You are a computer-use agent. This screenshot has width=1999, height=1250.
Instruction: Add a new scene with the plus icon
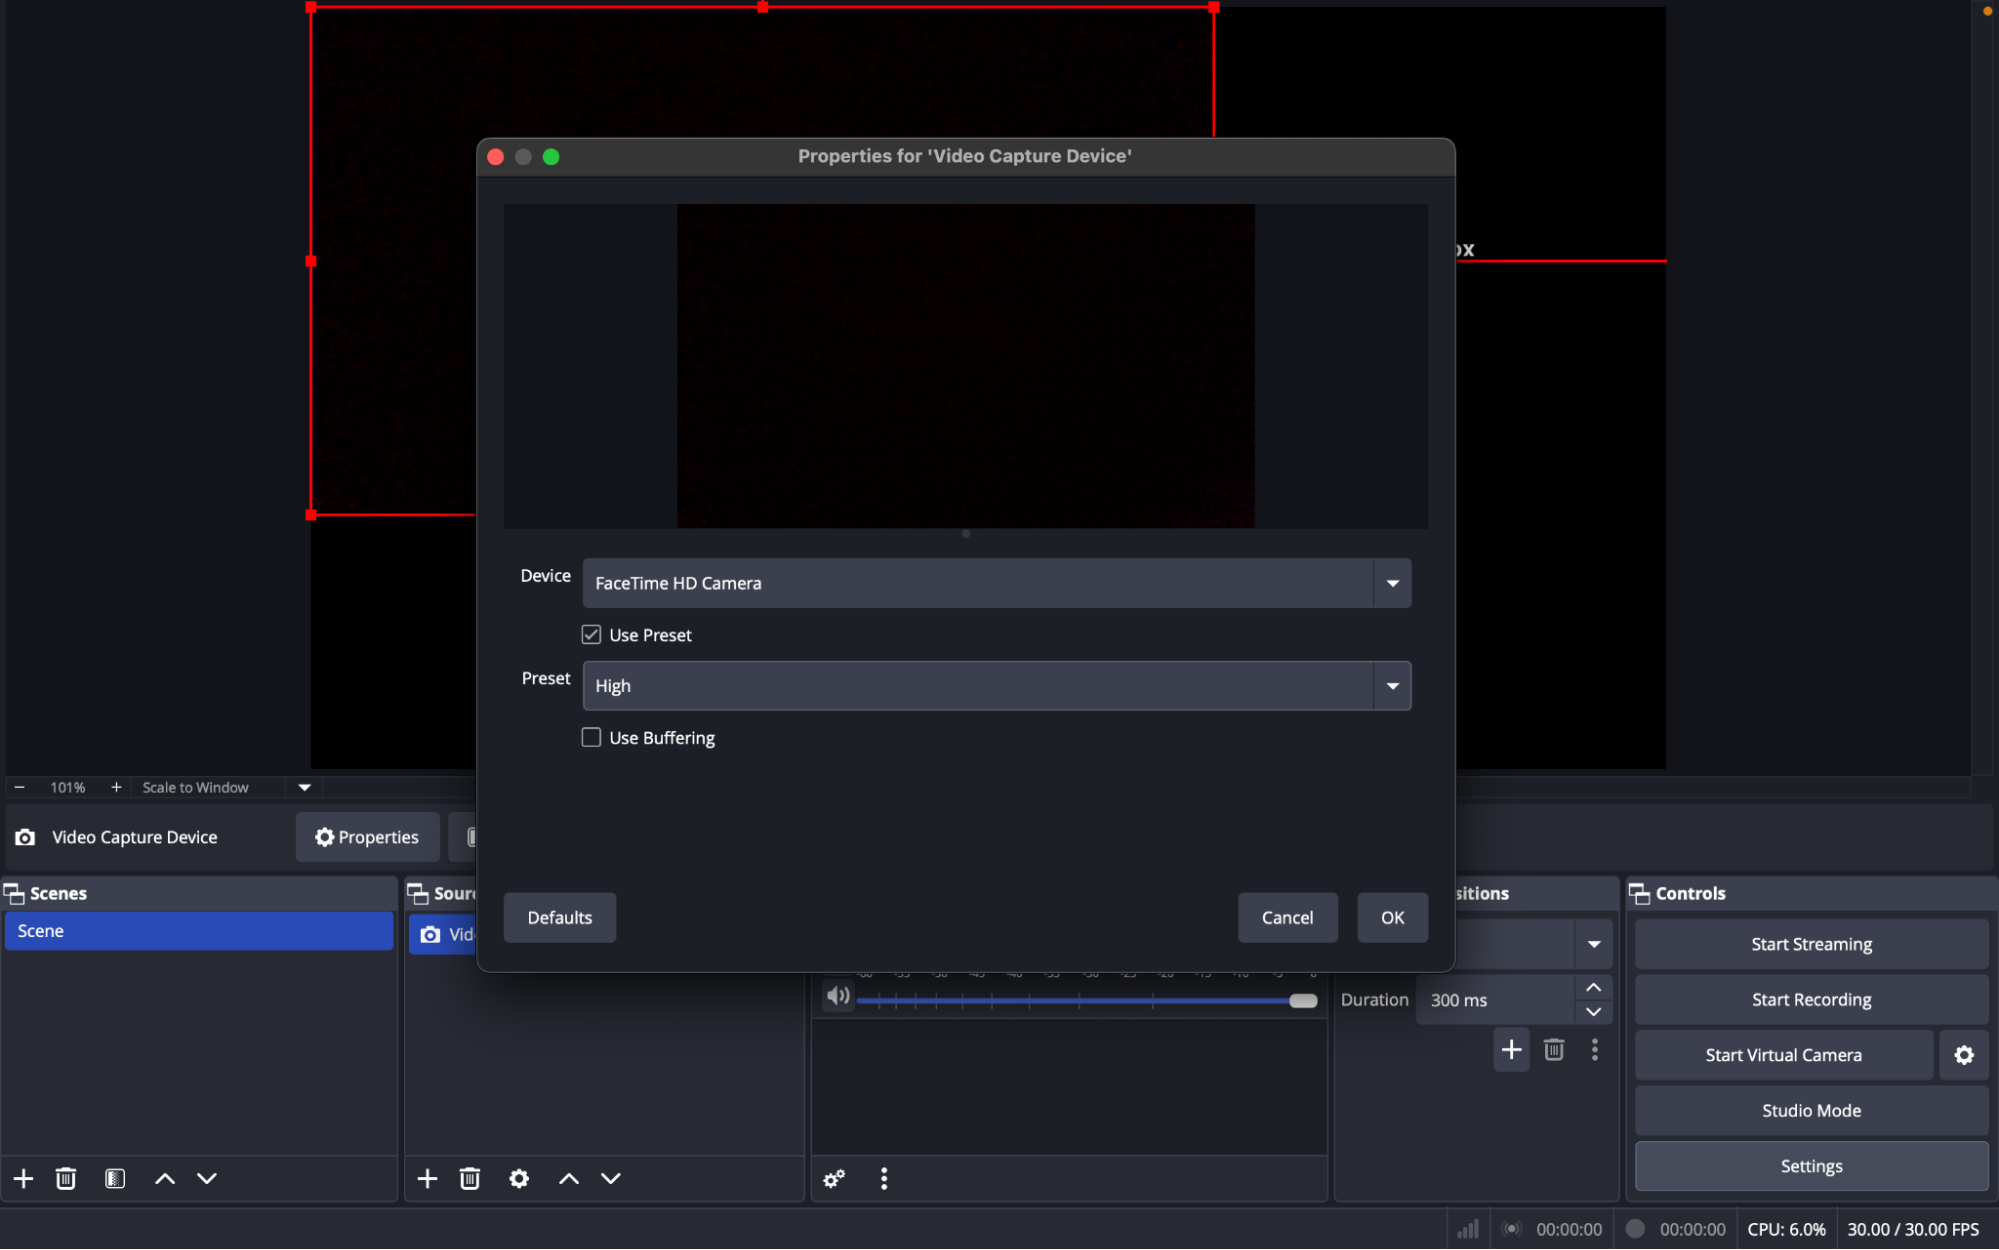click(x=23, y=1178)
